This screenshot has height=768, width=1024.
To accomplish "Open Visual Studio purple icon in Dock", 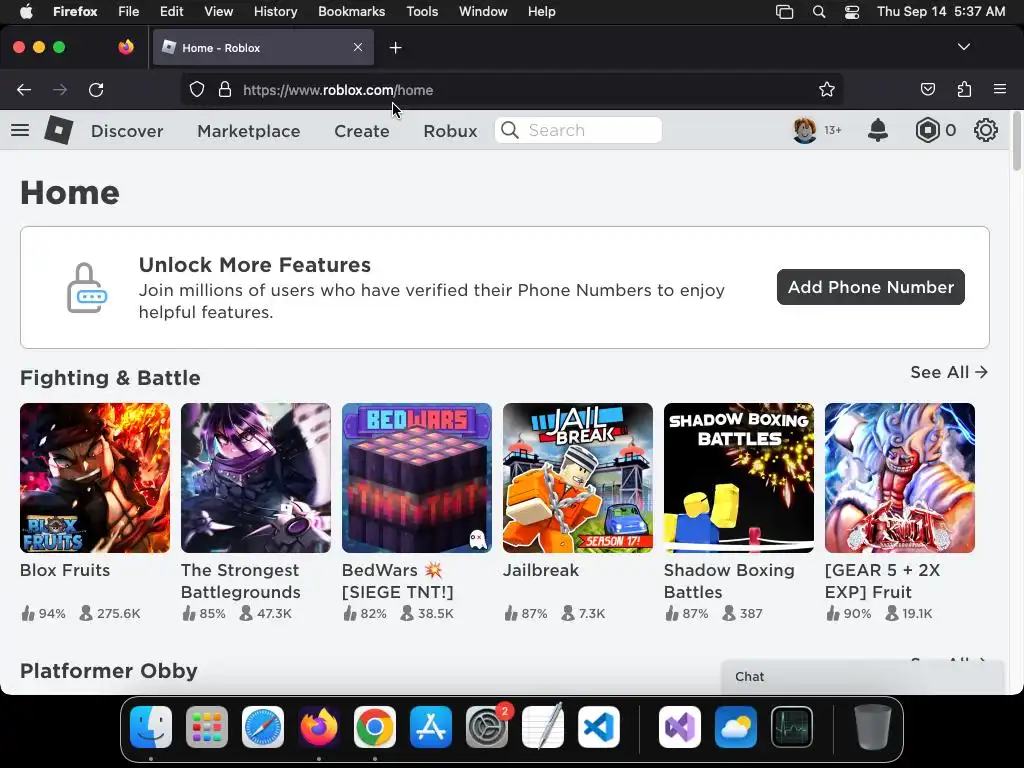I will pos(680,727).
